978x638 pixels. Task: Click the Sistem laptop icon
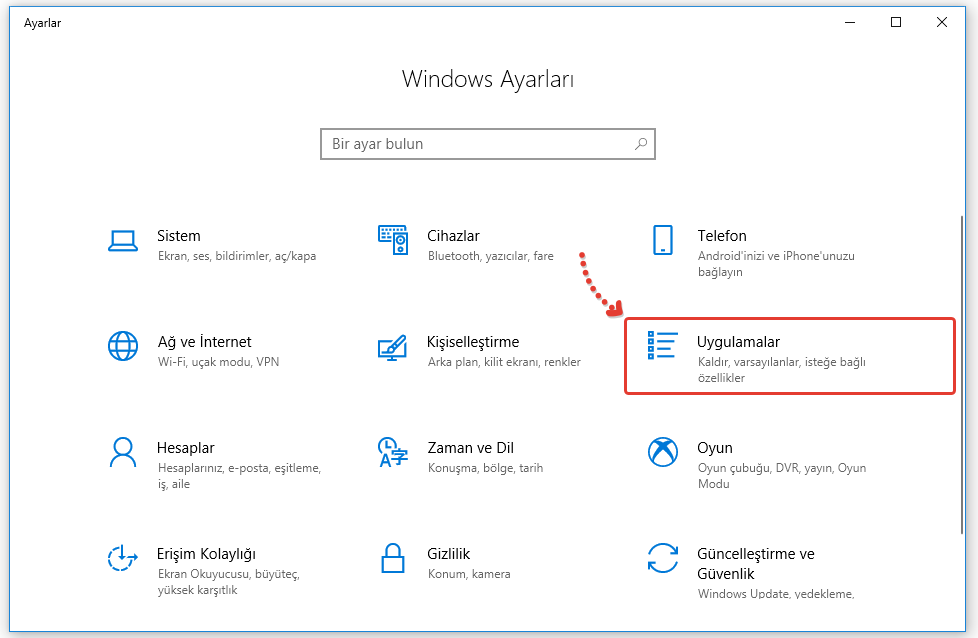(122, 240)
